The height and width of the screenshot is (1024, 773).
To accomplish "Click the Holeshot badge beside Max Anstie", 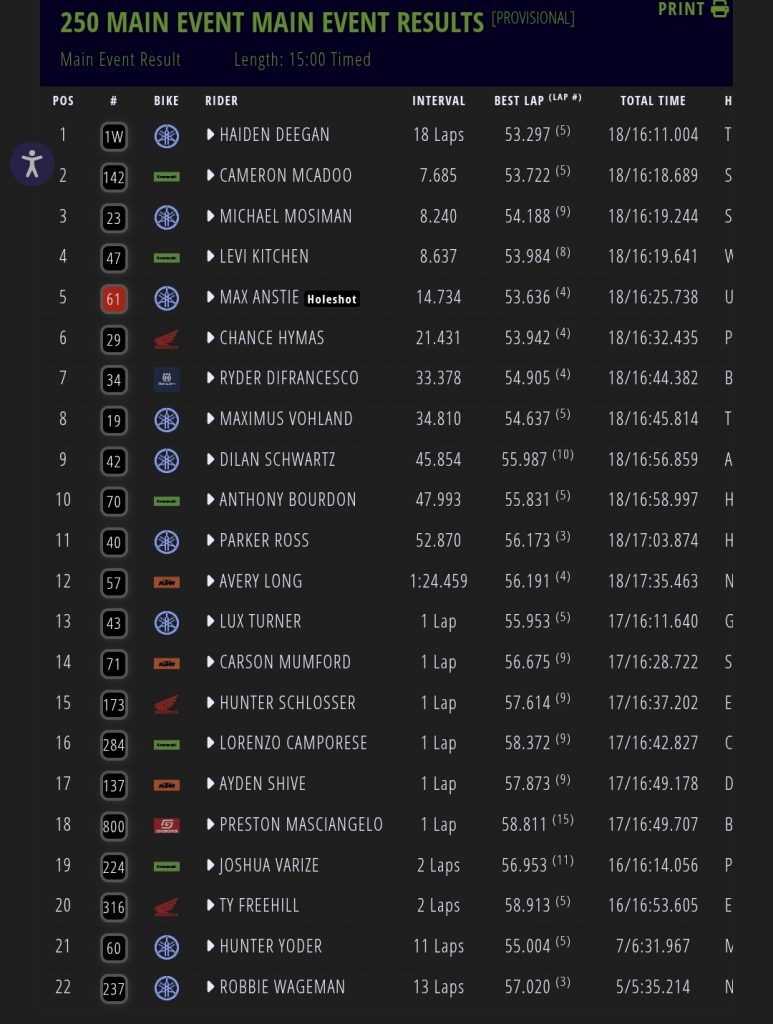I will tap(332, 299).
